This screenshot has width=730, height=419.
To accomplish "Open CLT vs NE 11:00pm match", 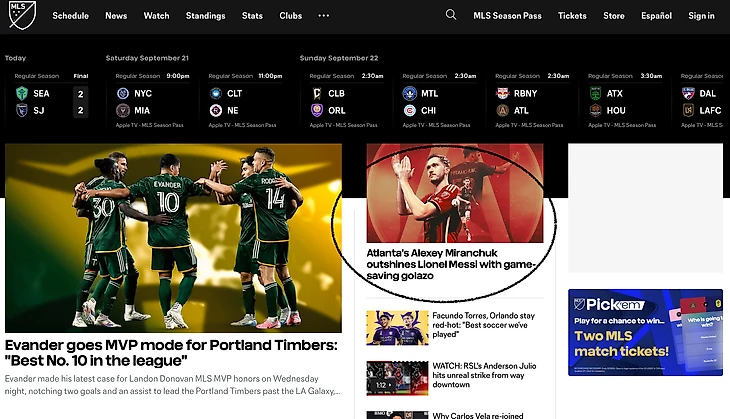I will pyautogui.click(x=245, y=100).
